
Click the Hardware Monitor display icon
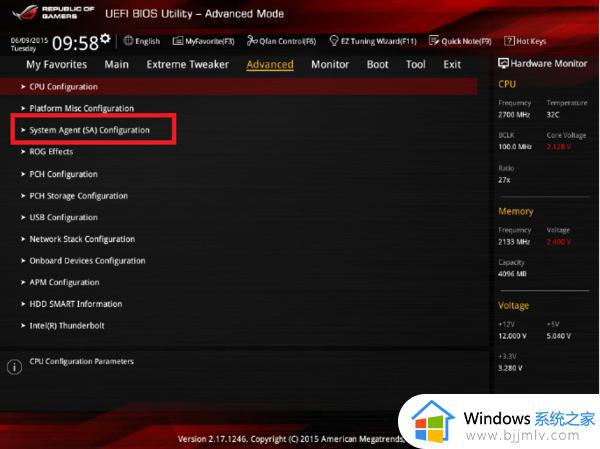click(x=503, y=63)
